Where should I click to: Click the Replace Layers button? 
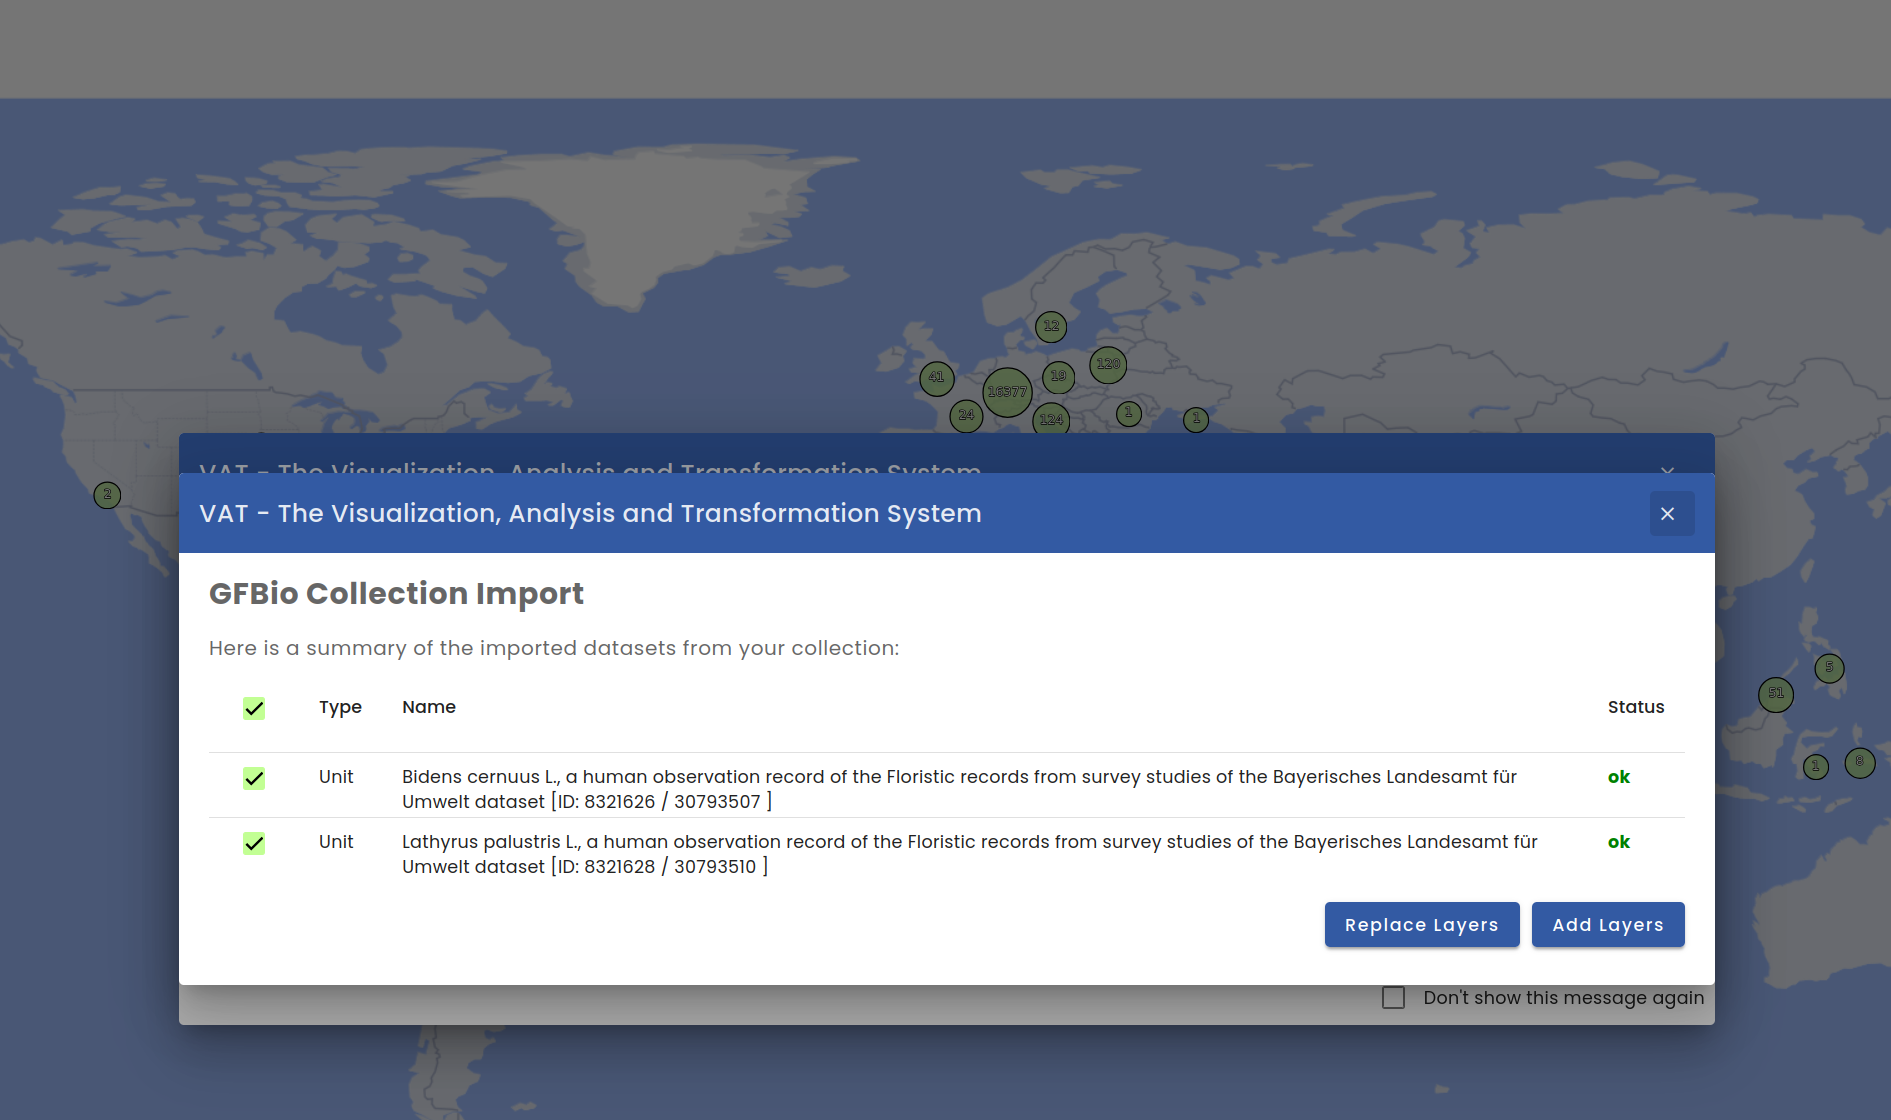(1422, 925)
